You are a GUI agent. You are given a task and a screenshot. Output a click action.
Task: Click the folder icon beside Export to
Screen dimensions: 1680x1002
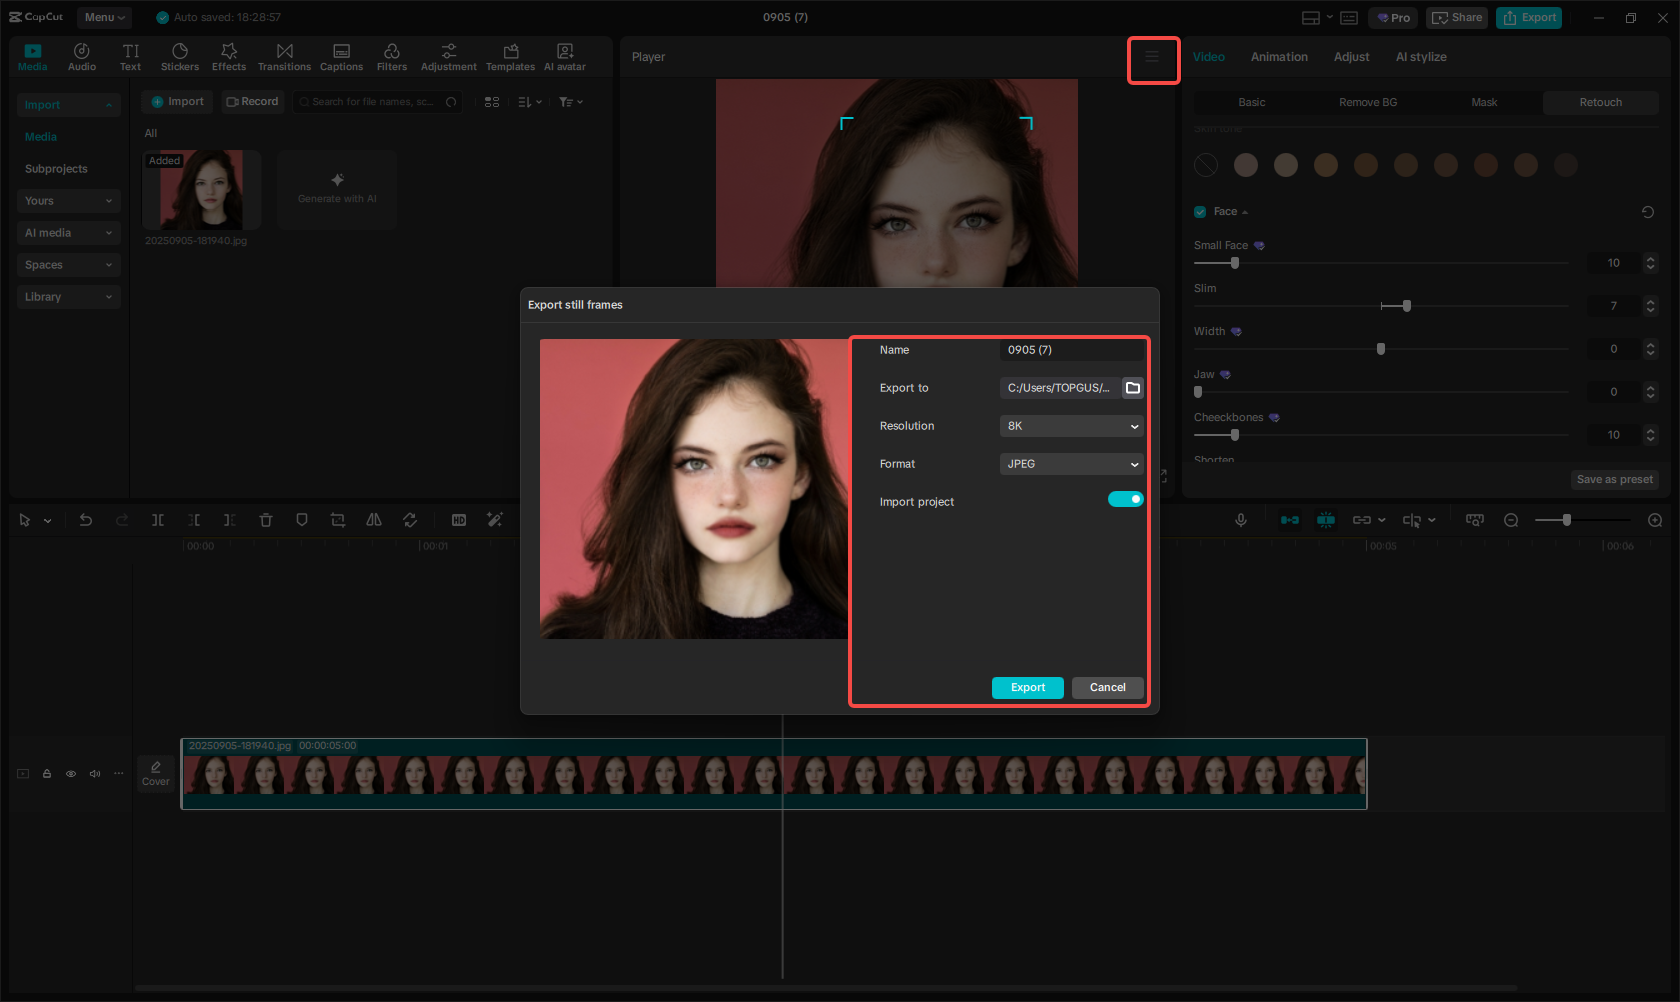pos(1132,388)
